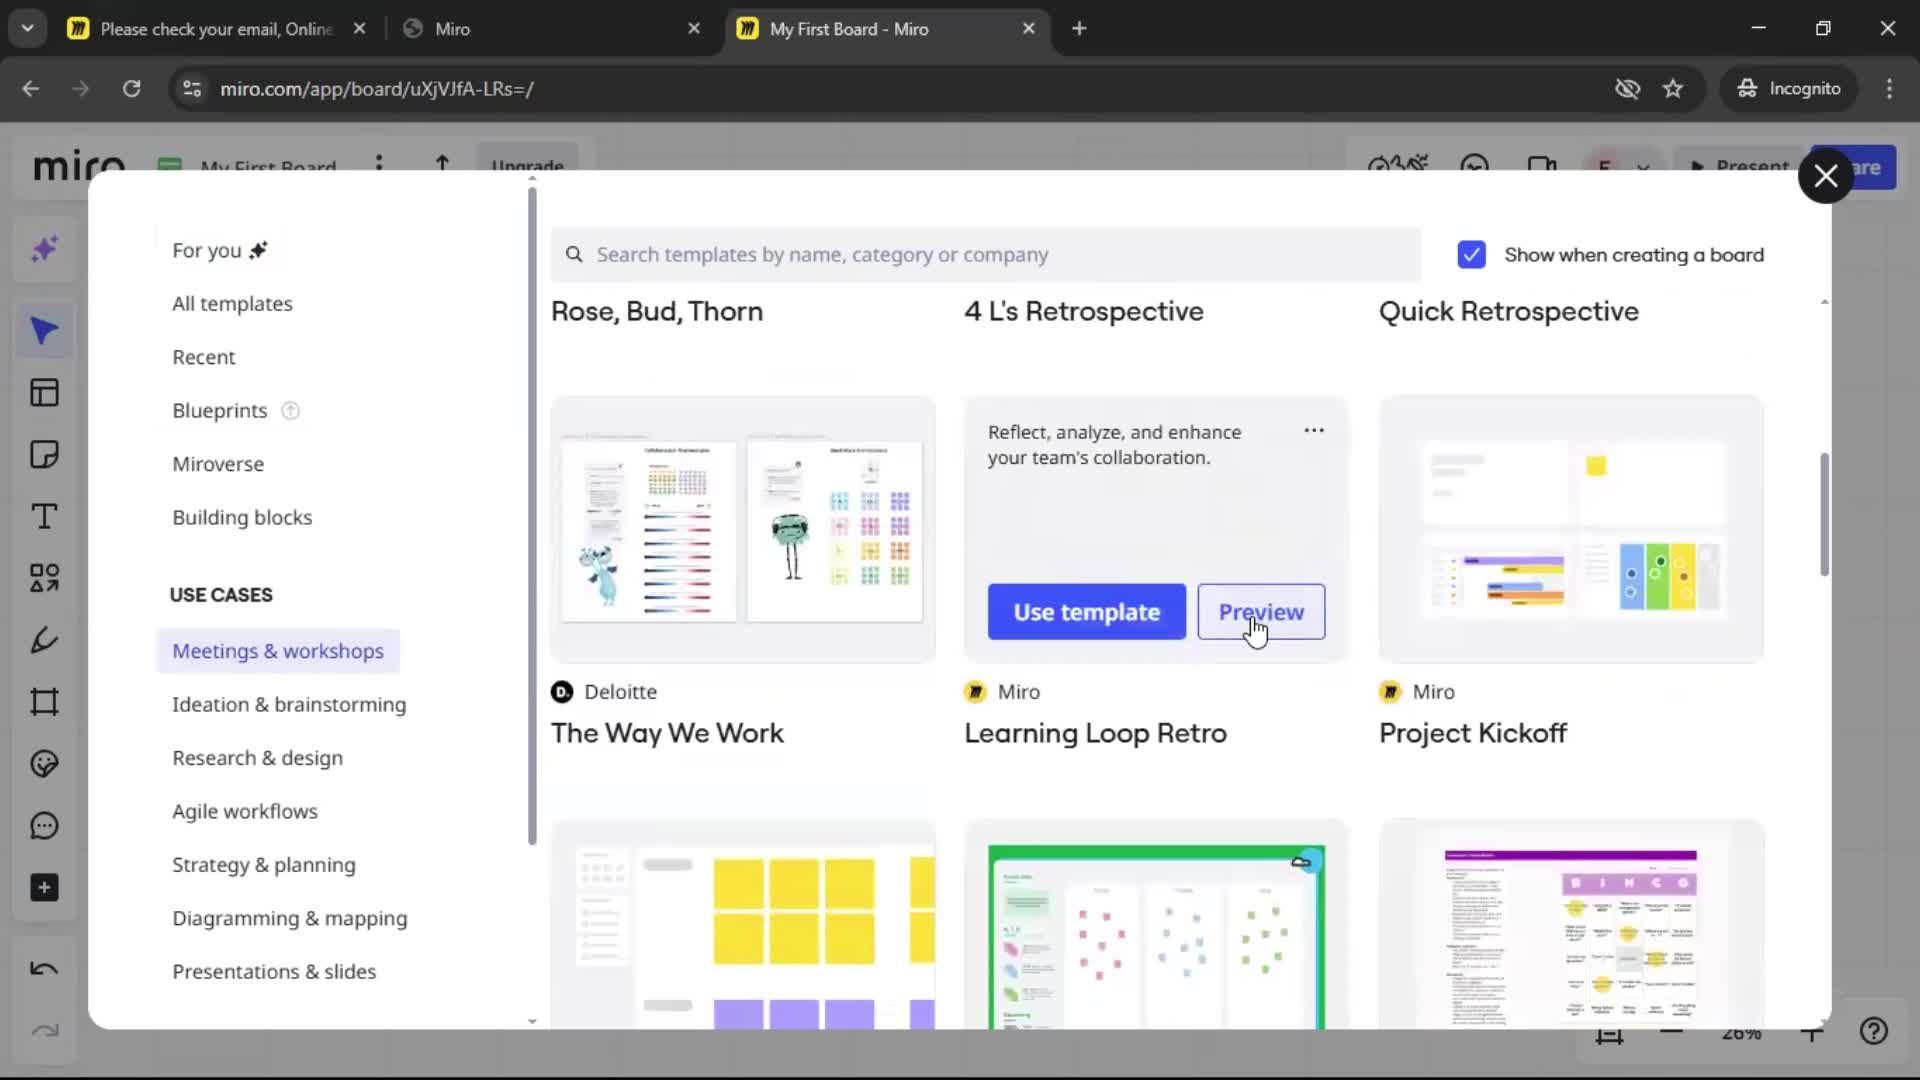Open more apps plus button in toolbar
The image size is (1920, 1080).
click(x=44, y=888)
